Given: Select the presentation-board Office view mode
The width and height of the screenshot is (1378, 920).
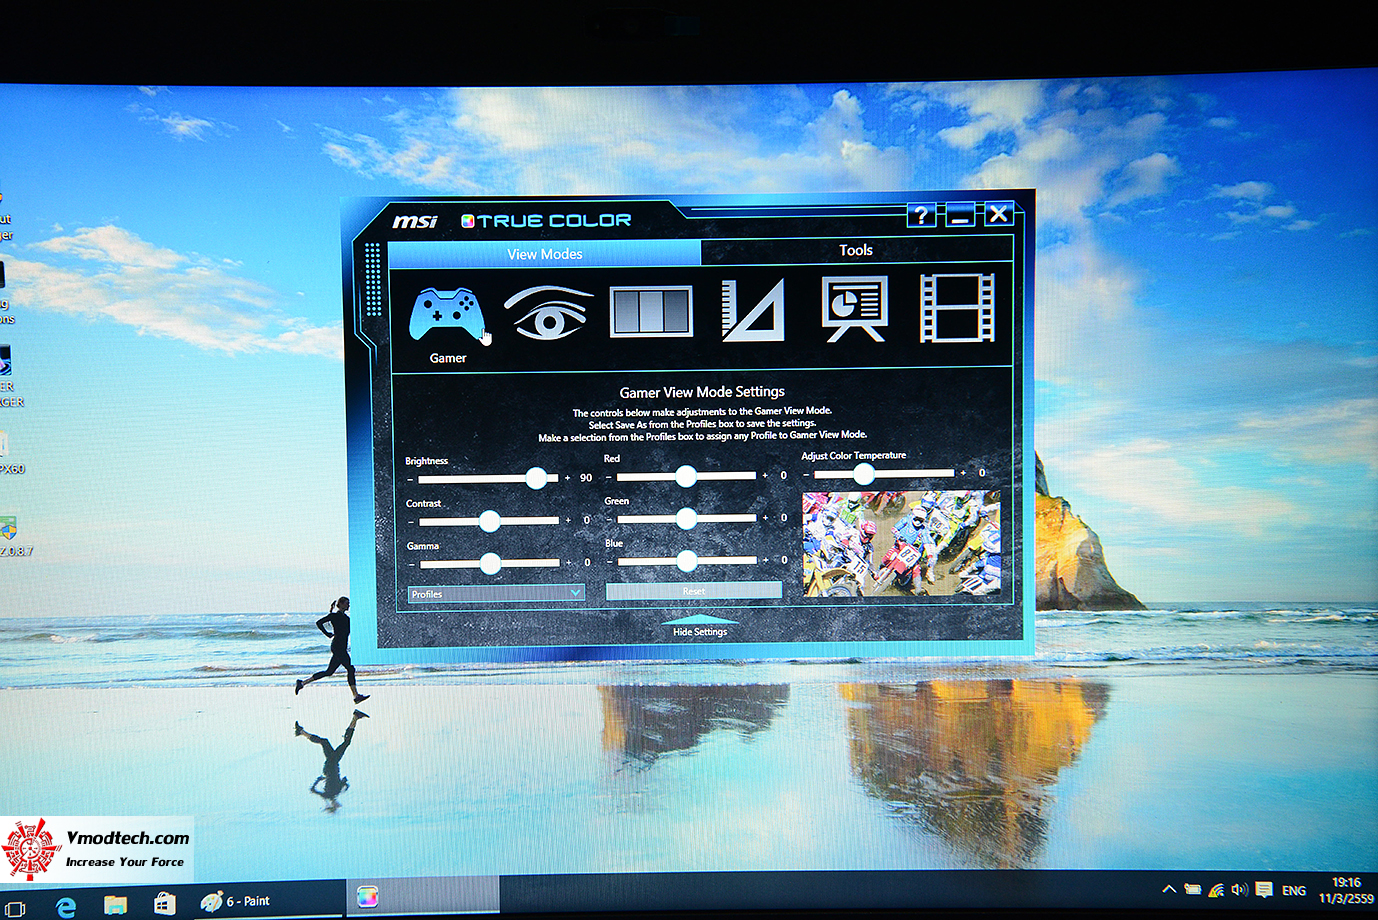Looking at the screenshot, I should [855, 309].
